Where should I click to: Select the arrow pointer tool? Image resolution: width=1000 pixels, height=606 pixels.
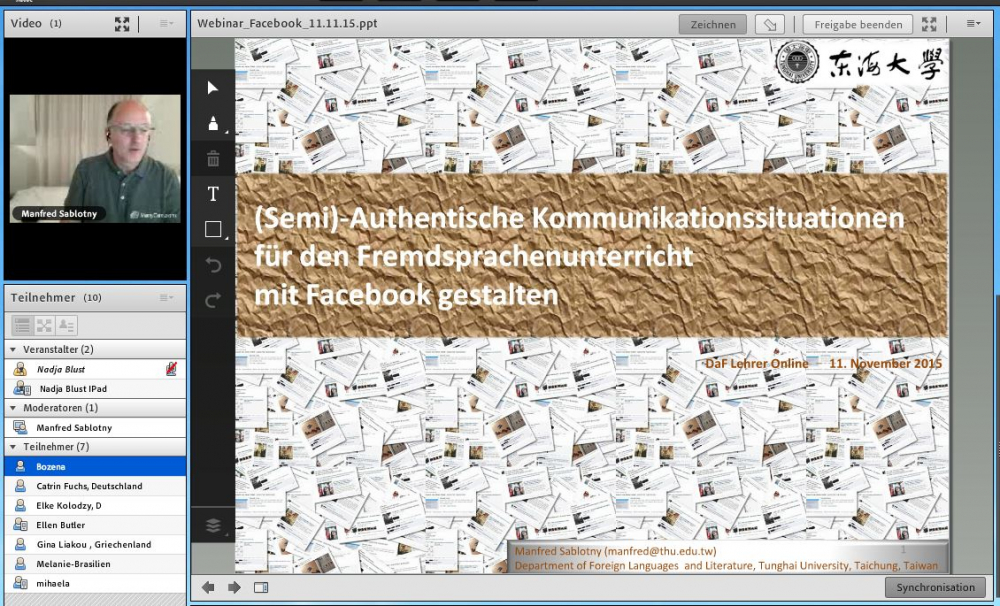point(213,87)
